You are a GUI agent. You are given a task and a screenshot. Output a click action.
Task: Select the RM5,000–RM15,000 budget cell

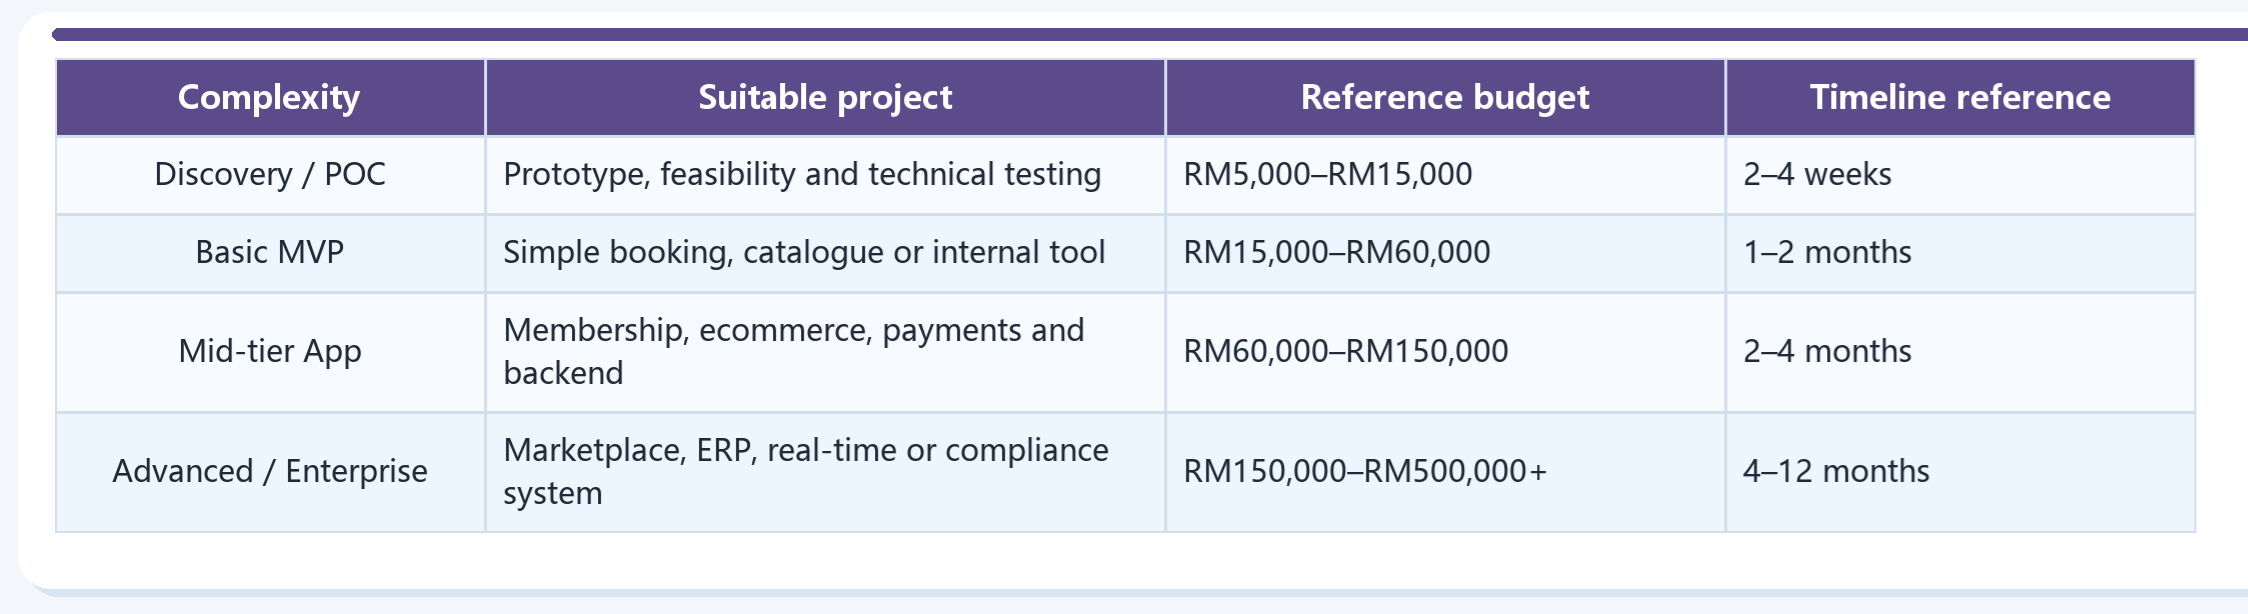pos(1445,174)
